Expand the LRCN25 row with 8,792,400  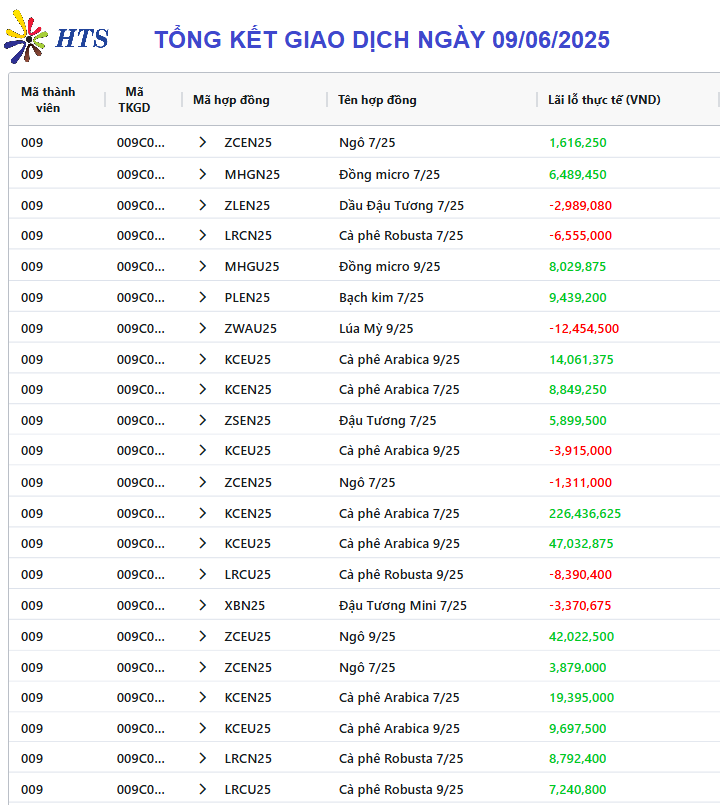(x=203, y=758)
